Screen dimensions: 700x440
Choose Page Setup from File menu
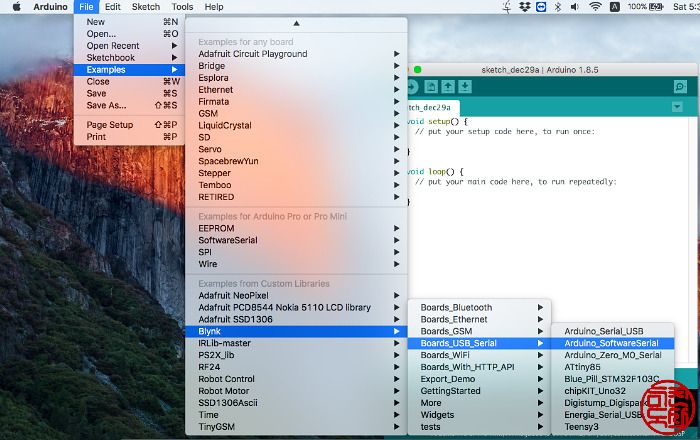(129, 125)
